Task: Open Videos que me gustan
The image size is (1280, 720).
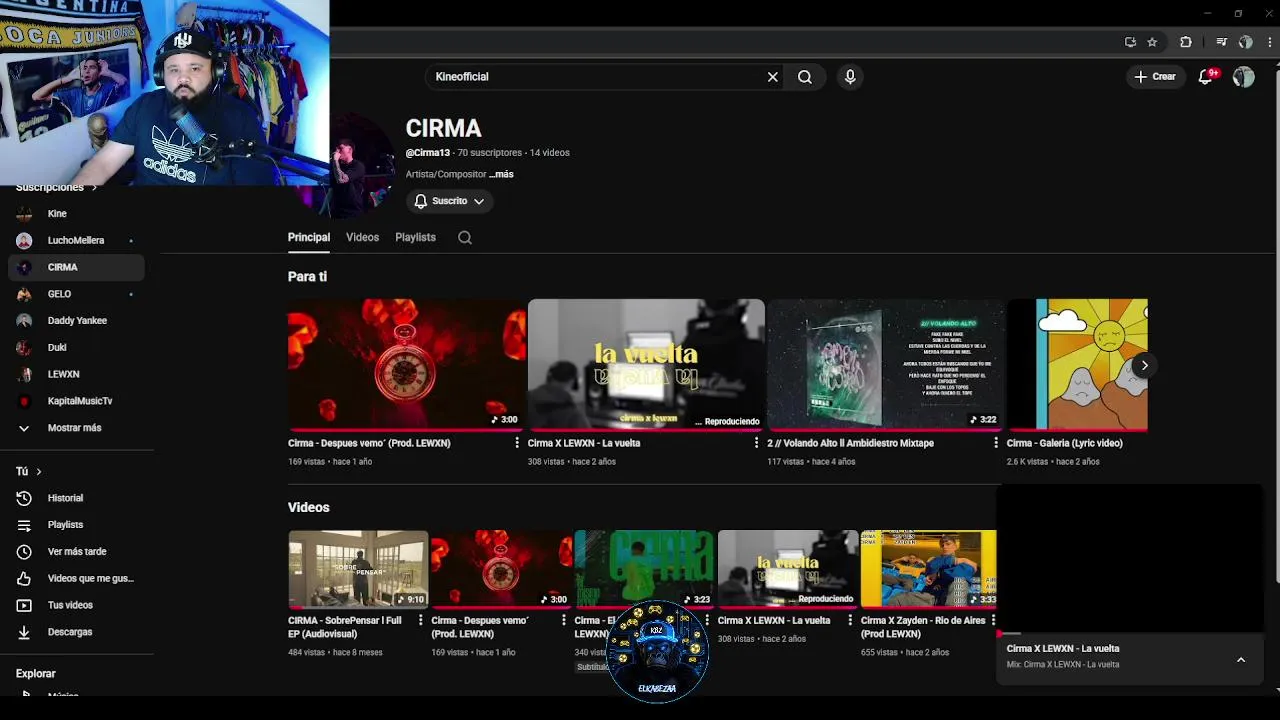Action: [x=77, y=578]
